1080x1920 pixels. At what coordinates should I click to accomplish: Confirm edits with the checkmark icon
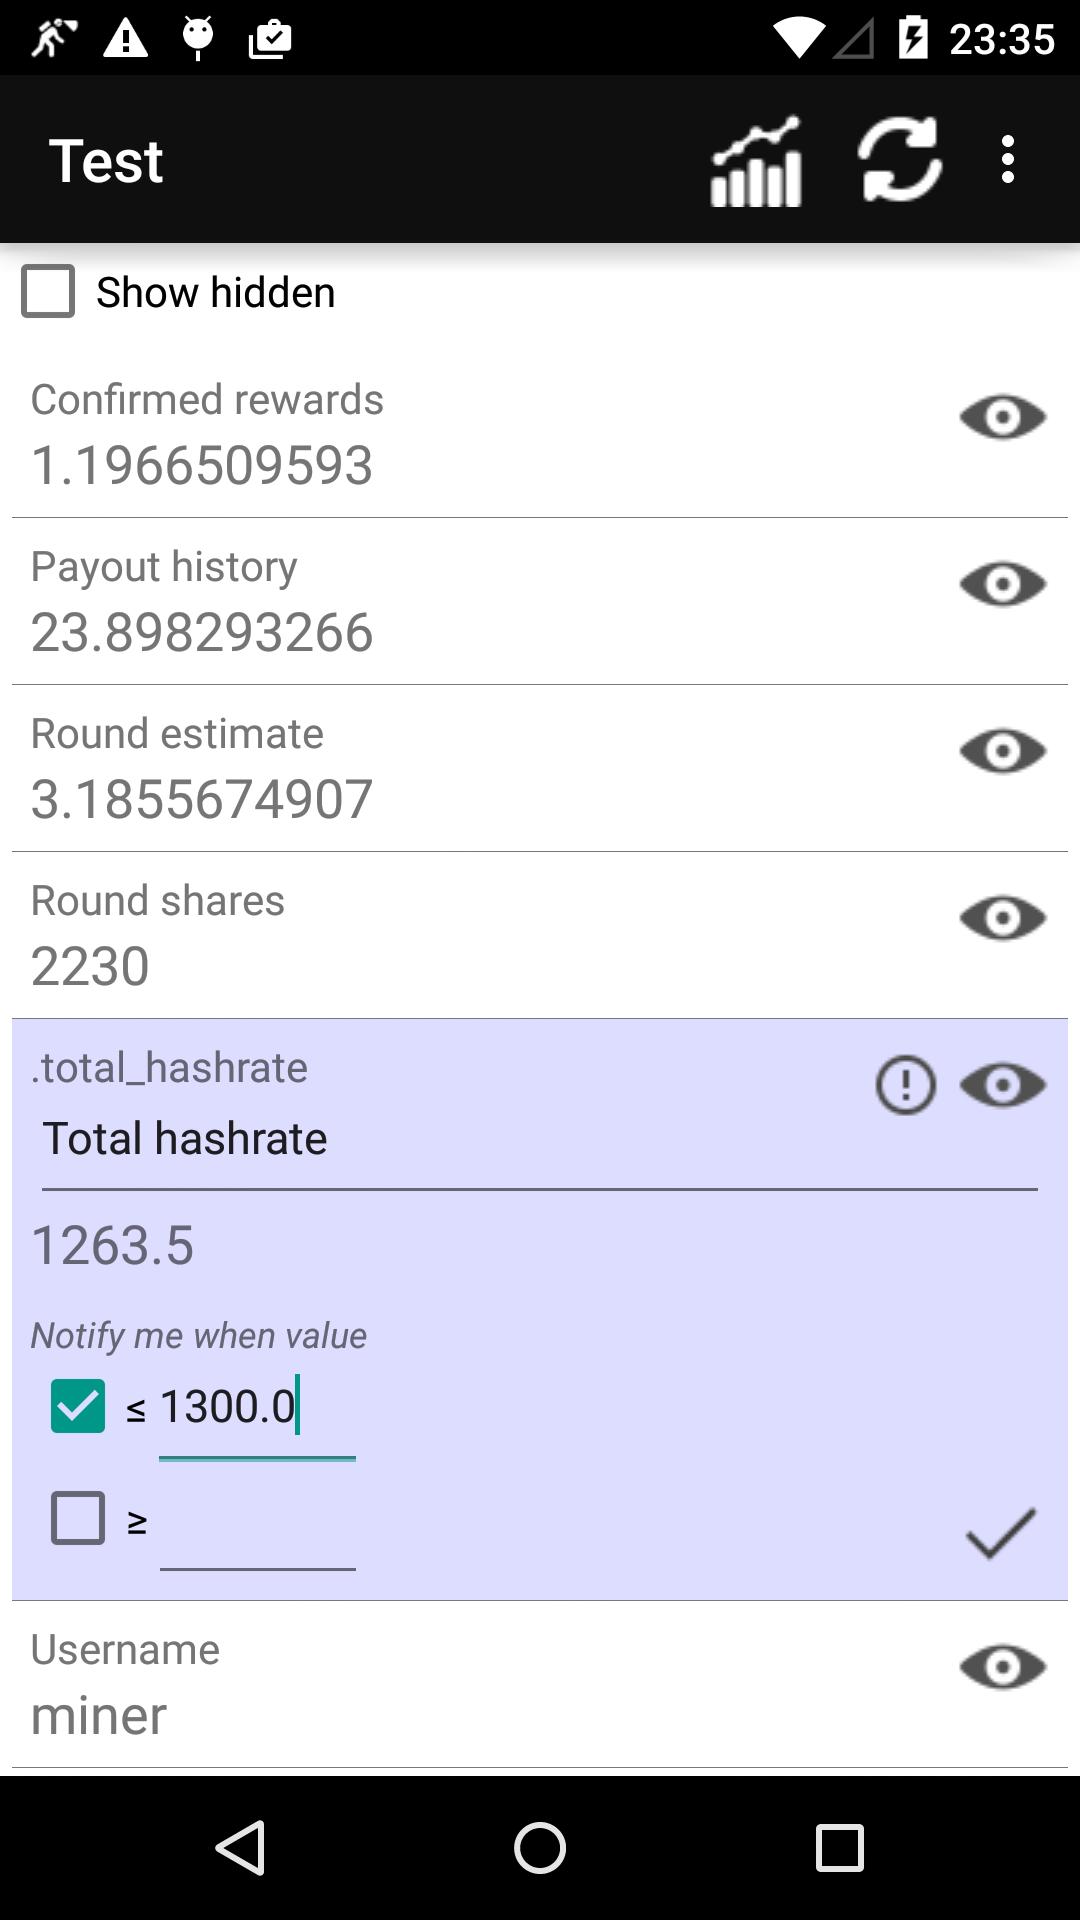tap(1001, 1533)
